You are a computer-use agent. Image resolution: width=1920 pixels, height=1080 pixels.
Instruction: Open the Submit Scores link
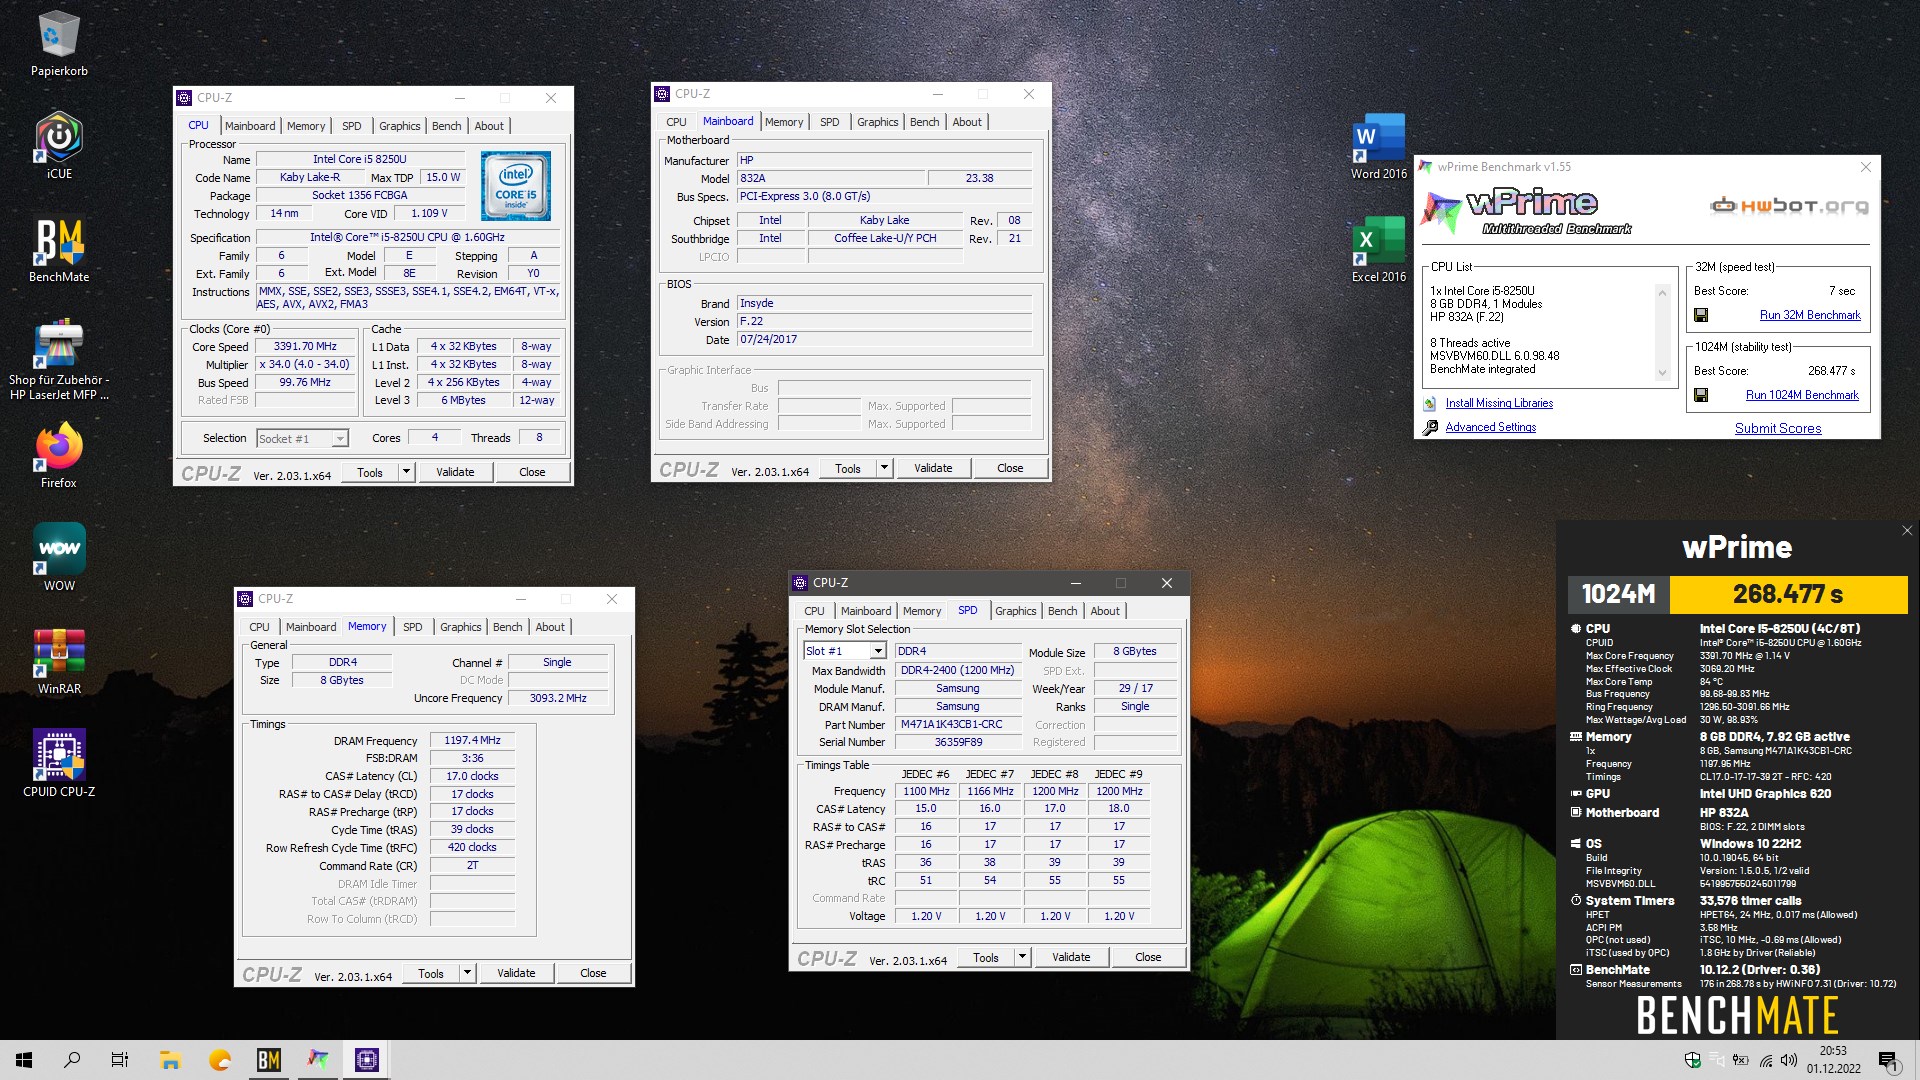[1778, 428]
